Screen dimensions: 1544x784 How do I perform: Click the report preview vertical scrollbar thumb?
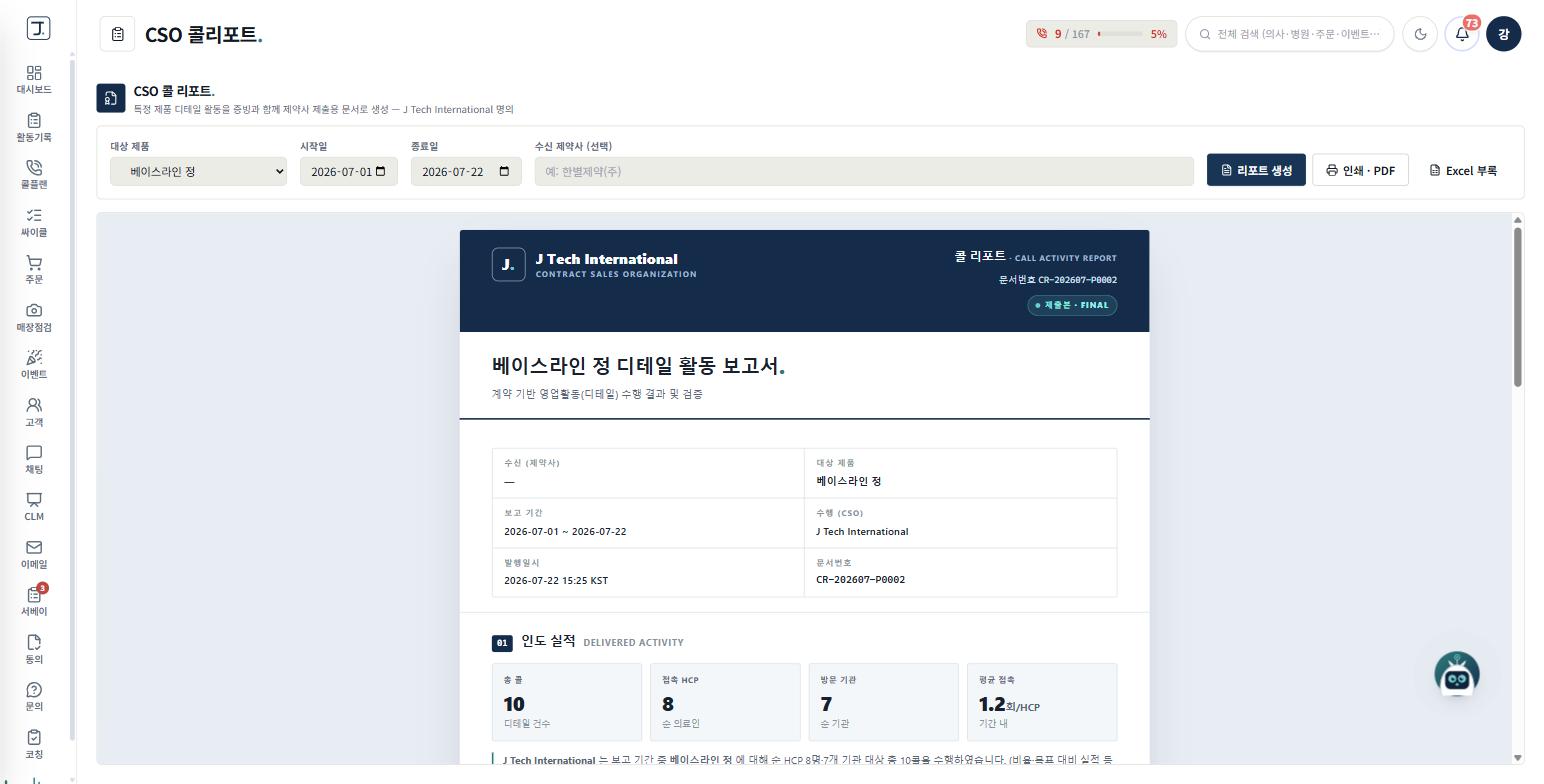pos(1518,307)
